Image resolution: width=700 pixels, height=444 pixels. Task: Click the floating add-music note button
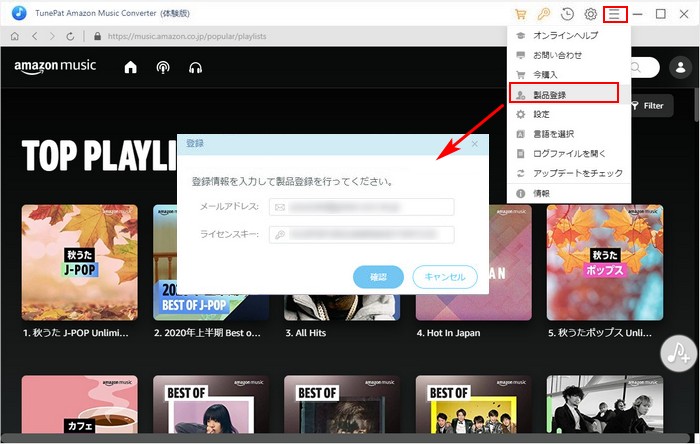[x=679, y=353]
